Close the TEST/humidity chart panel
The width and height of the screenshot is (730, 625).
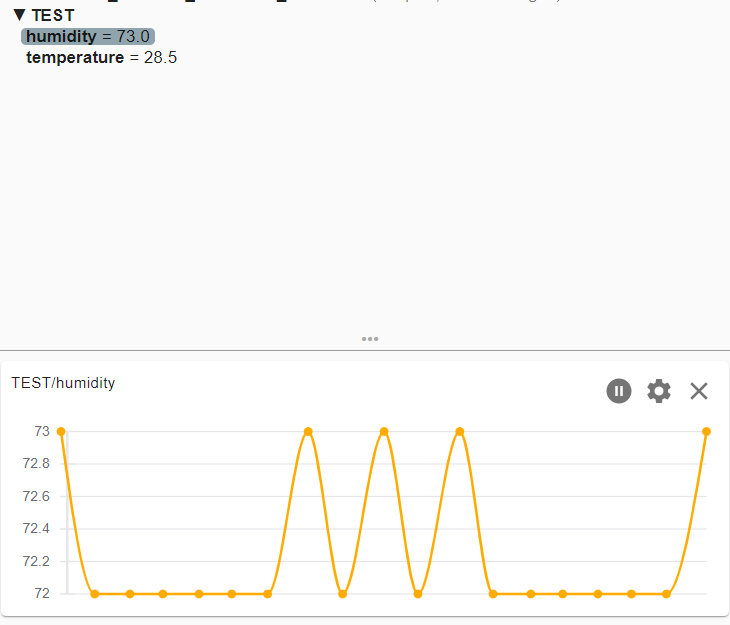[699, 391]
